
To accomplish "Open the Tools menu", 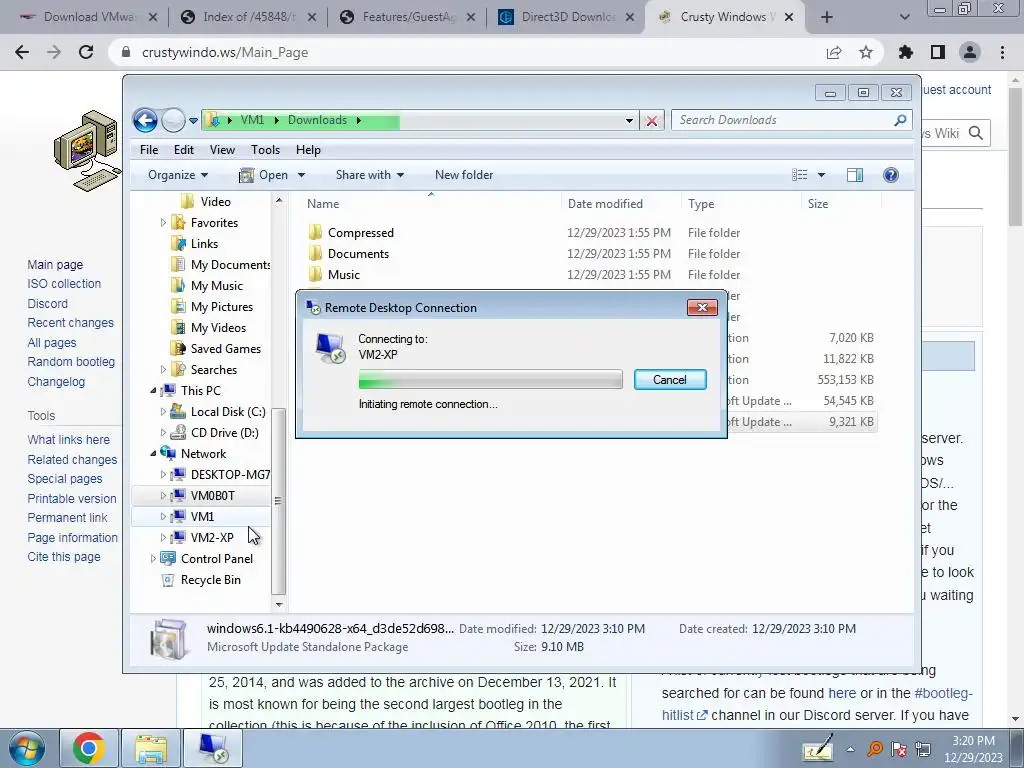I will [x=265, y=150].
